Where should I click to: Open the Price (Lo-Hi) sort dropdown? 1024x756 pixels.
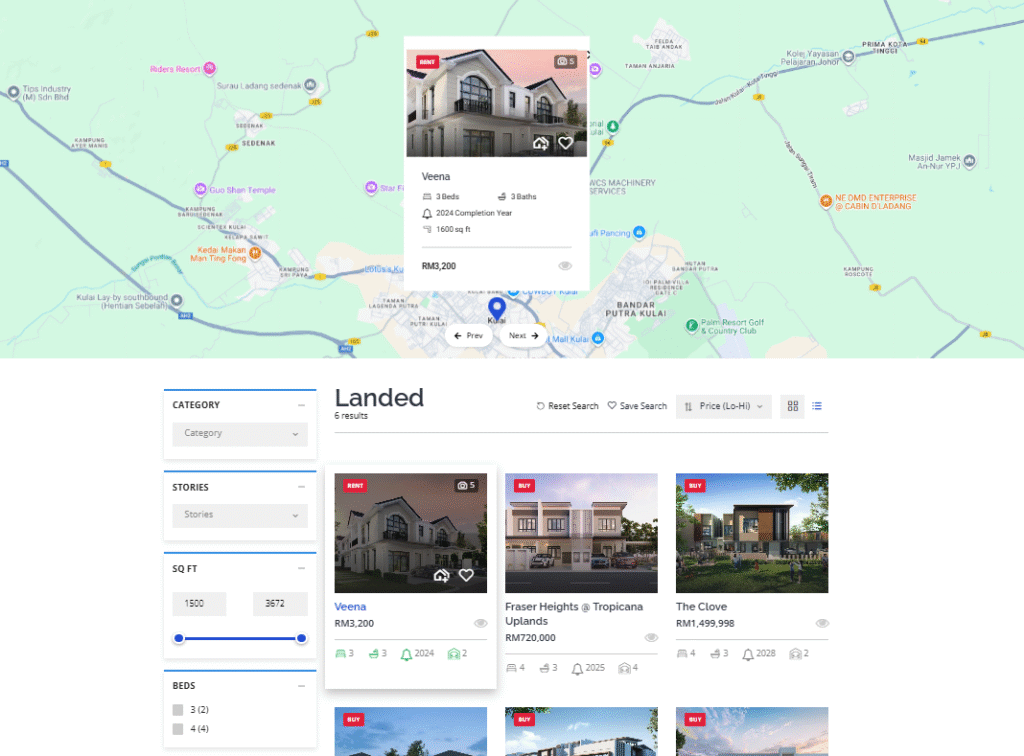(724, 406)
